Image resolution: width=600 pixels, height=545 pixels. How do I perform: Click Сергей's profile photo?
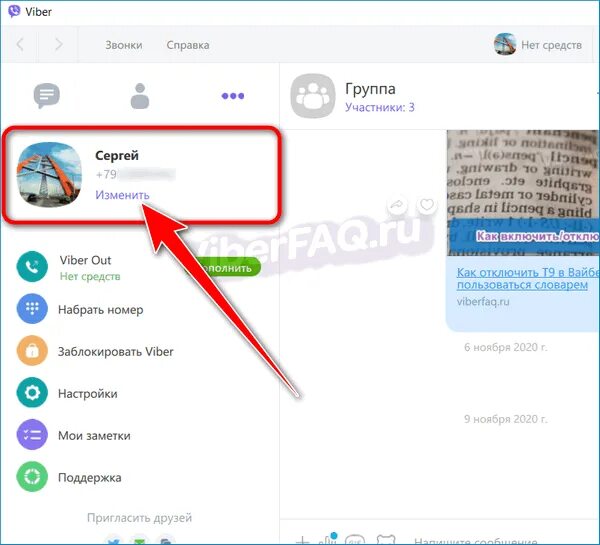coord(49,175)
